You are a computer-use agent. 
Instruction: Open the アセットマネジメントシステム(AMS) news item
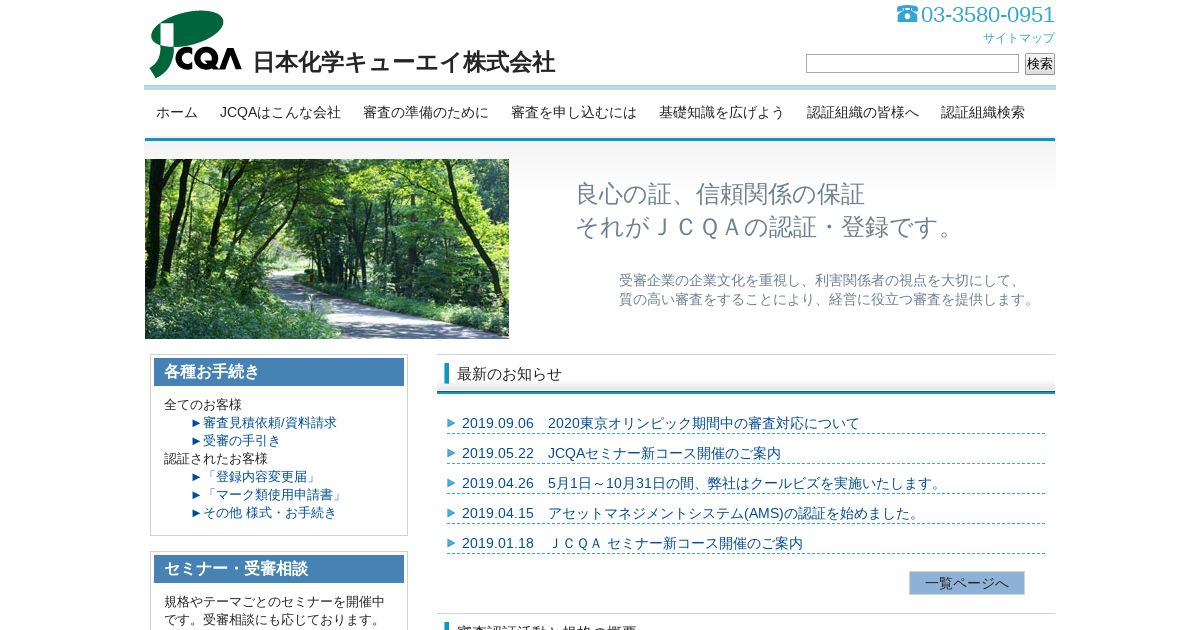coord(693,513)
